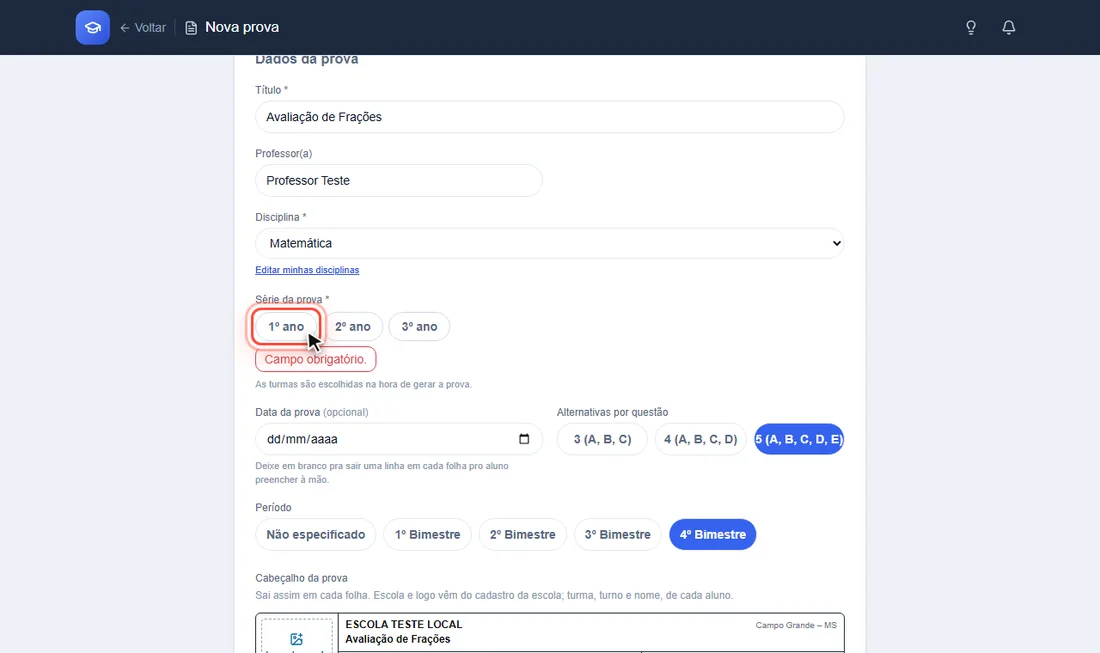Click Avaliação de Frações in header preview

pyautogui.click(x=398, y=639)
